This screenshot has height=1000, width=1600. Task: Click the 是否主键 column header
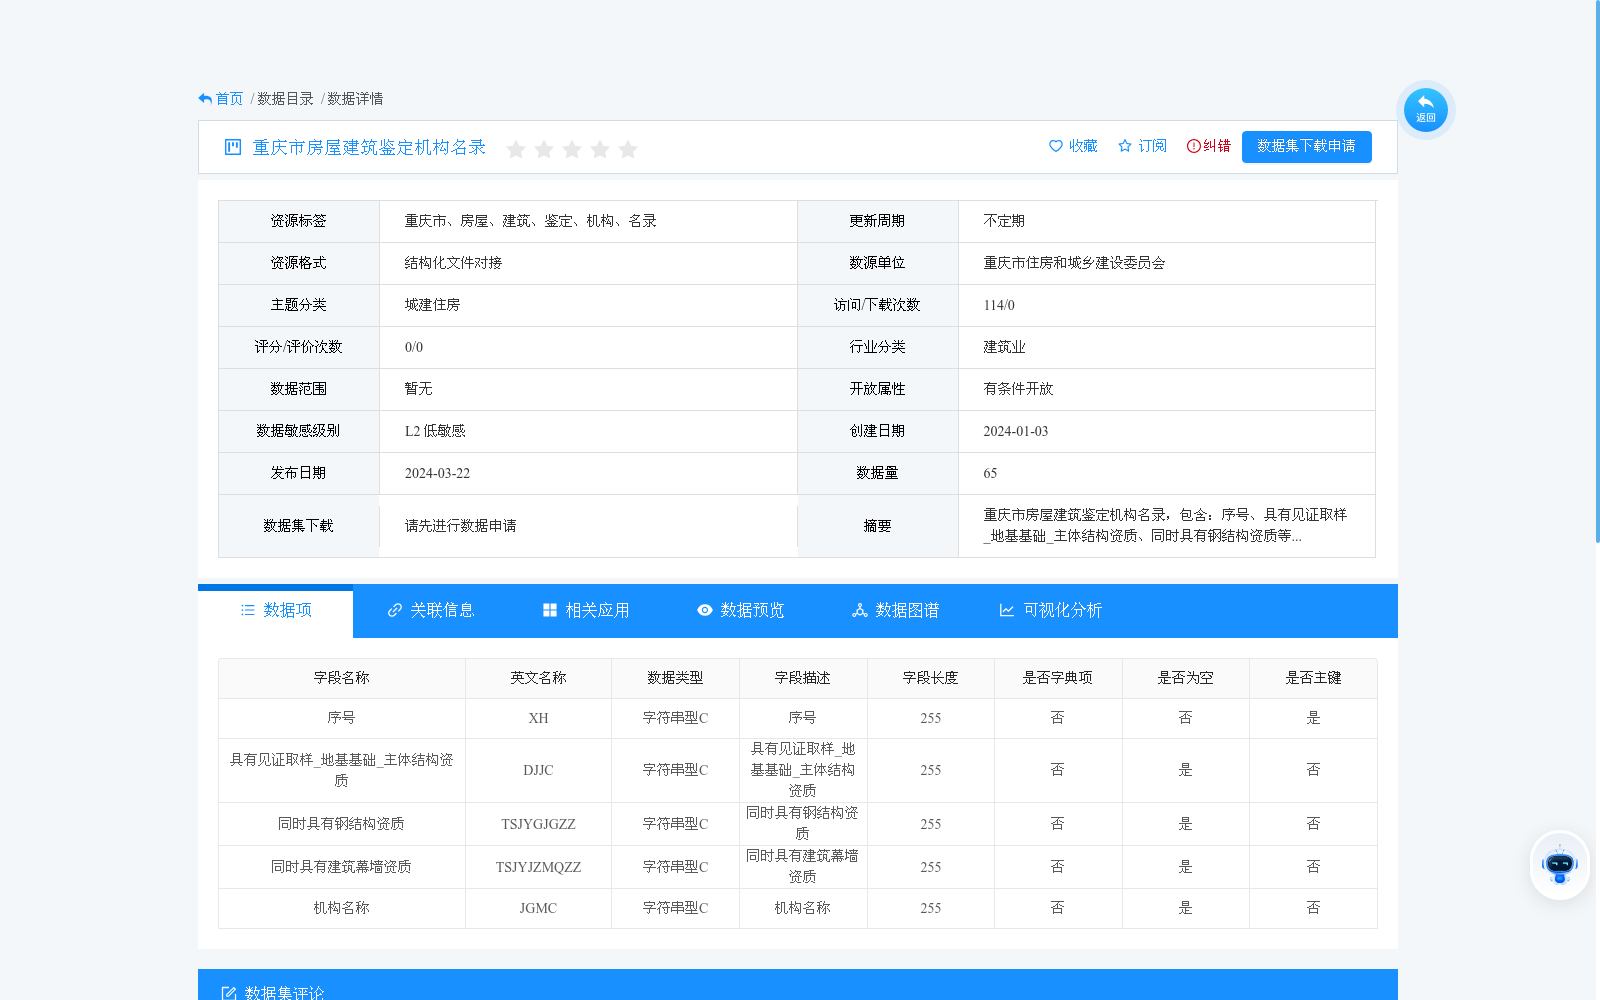(x=1313, y=678)
